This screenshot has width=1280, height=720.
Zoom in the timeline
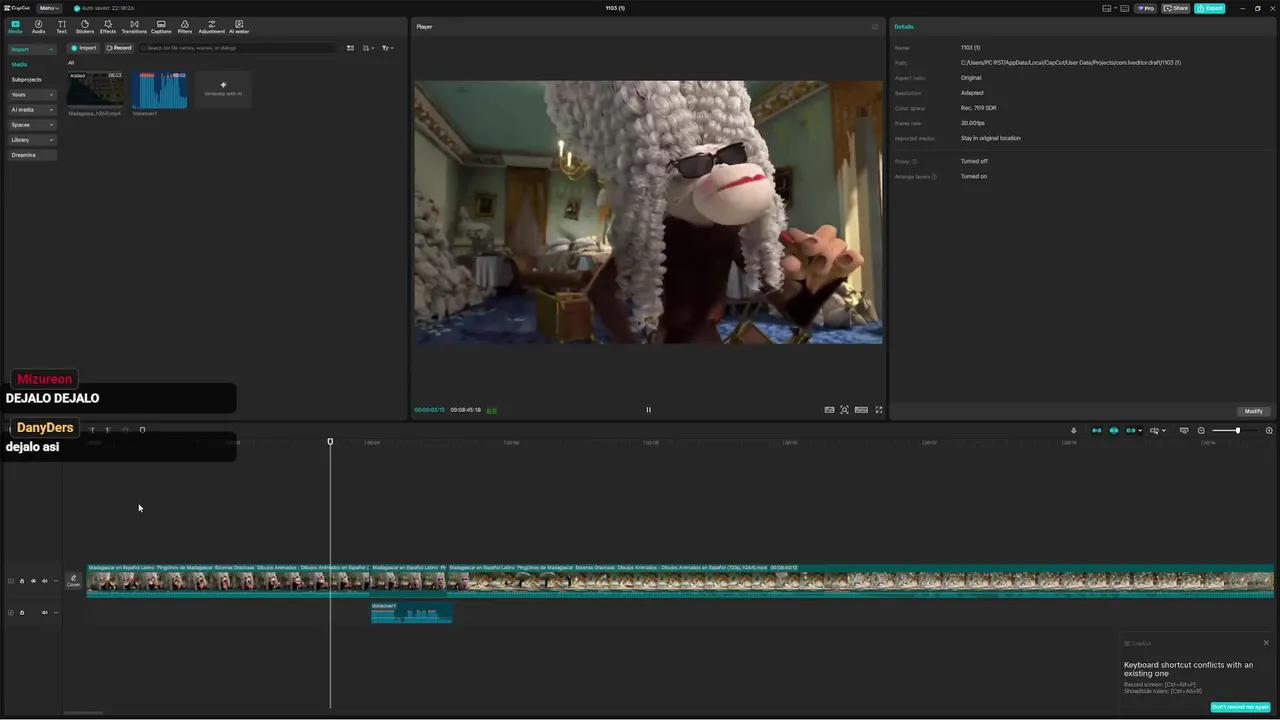1269,431
